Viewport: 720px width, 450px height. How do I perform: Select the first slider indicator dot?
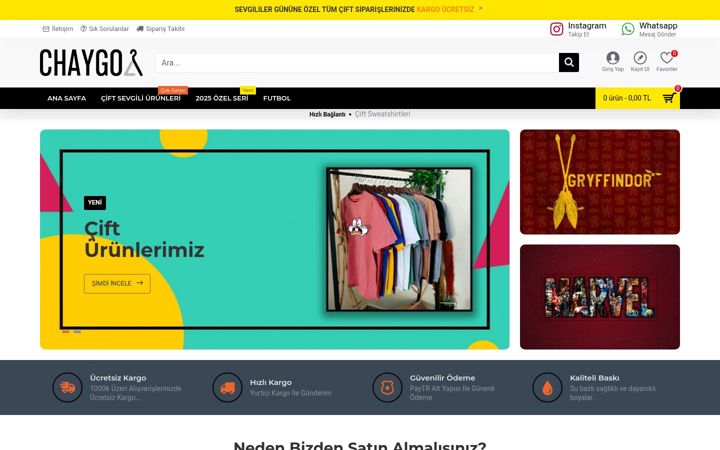coord(66,332)
